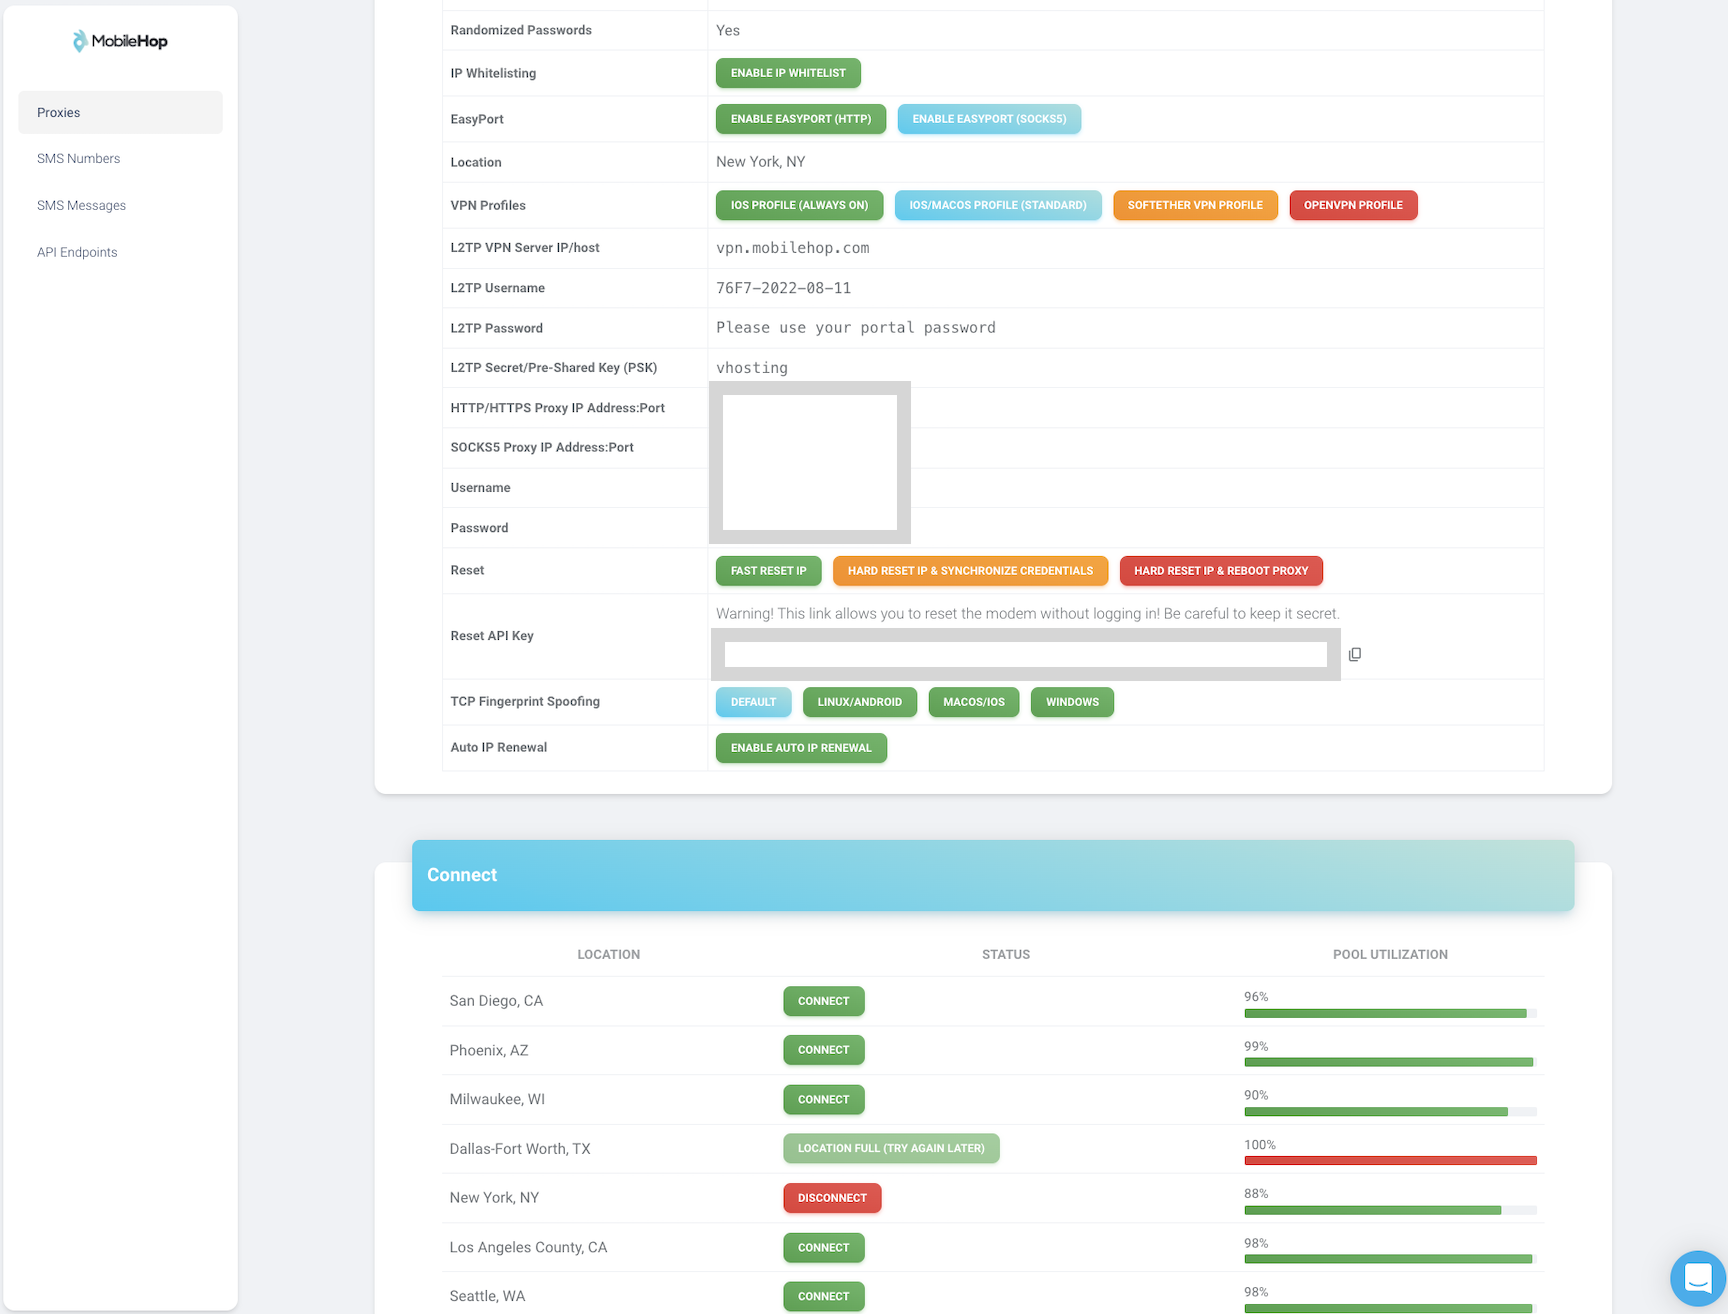Image resolution: width=1728 pixels, height=1314 pixels.
Task: Click the Randomized Passwords value Yes
Action: point(728,30)
